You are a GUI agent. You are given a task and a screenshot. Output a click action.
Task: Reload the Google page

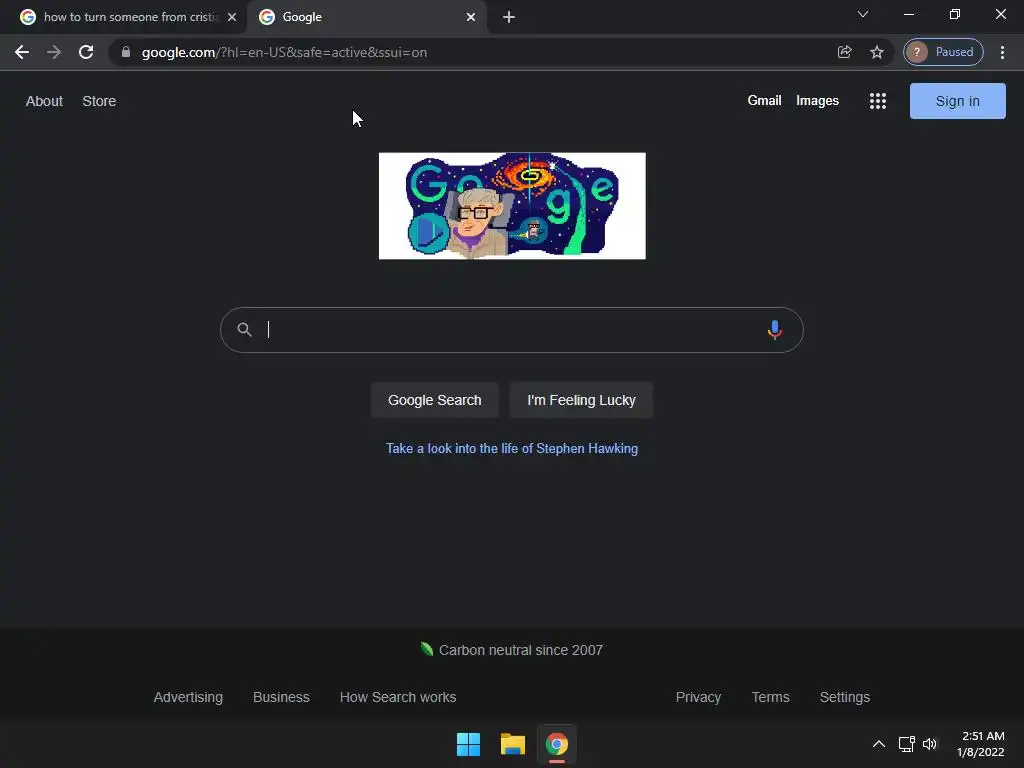click(x=86, y=52)
